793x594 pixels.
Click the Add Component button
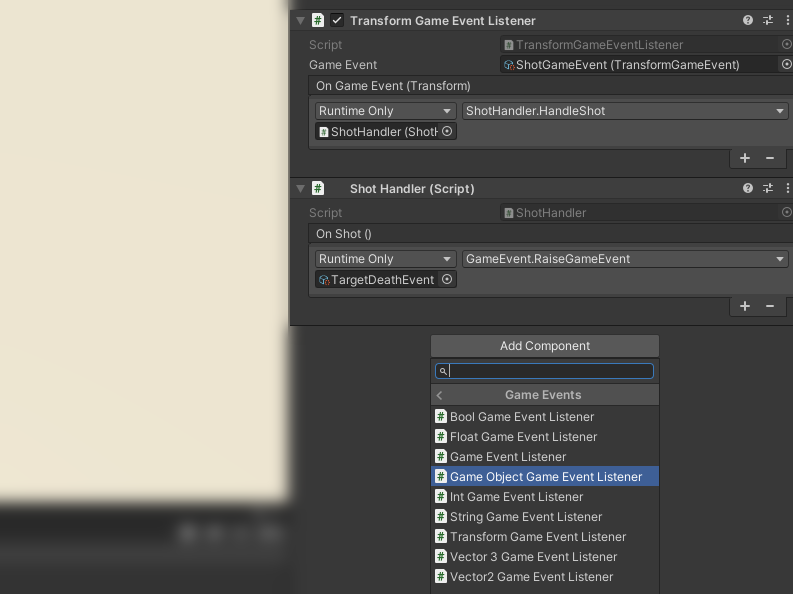coord(545,346)
